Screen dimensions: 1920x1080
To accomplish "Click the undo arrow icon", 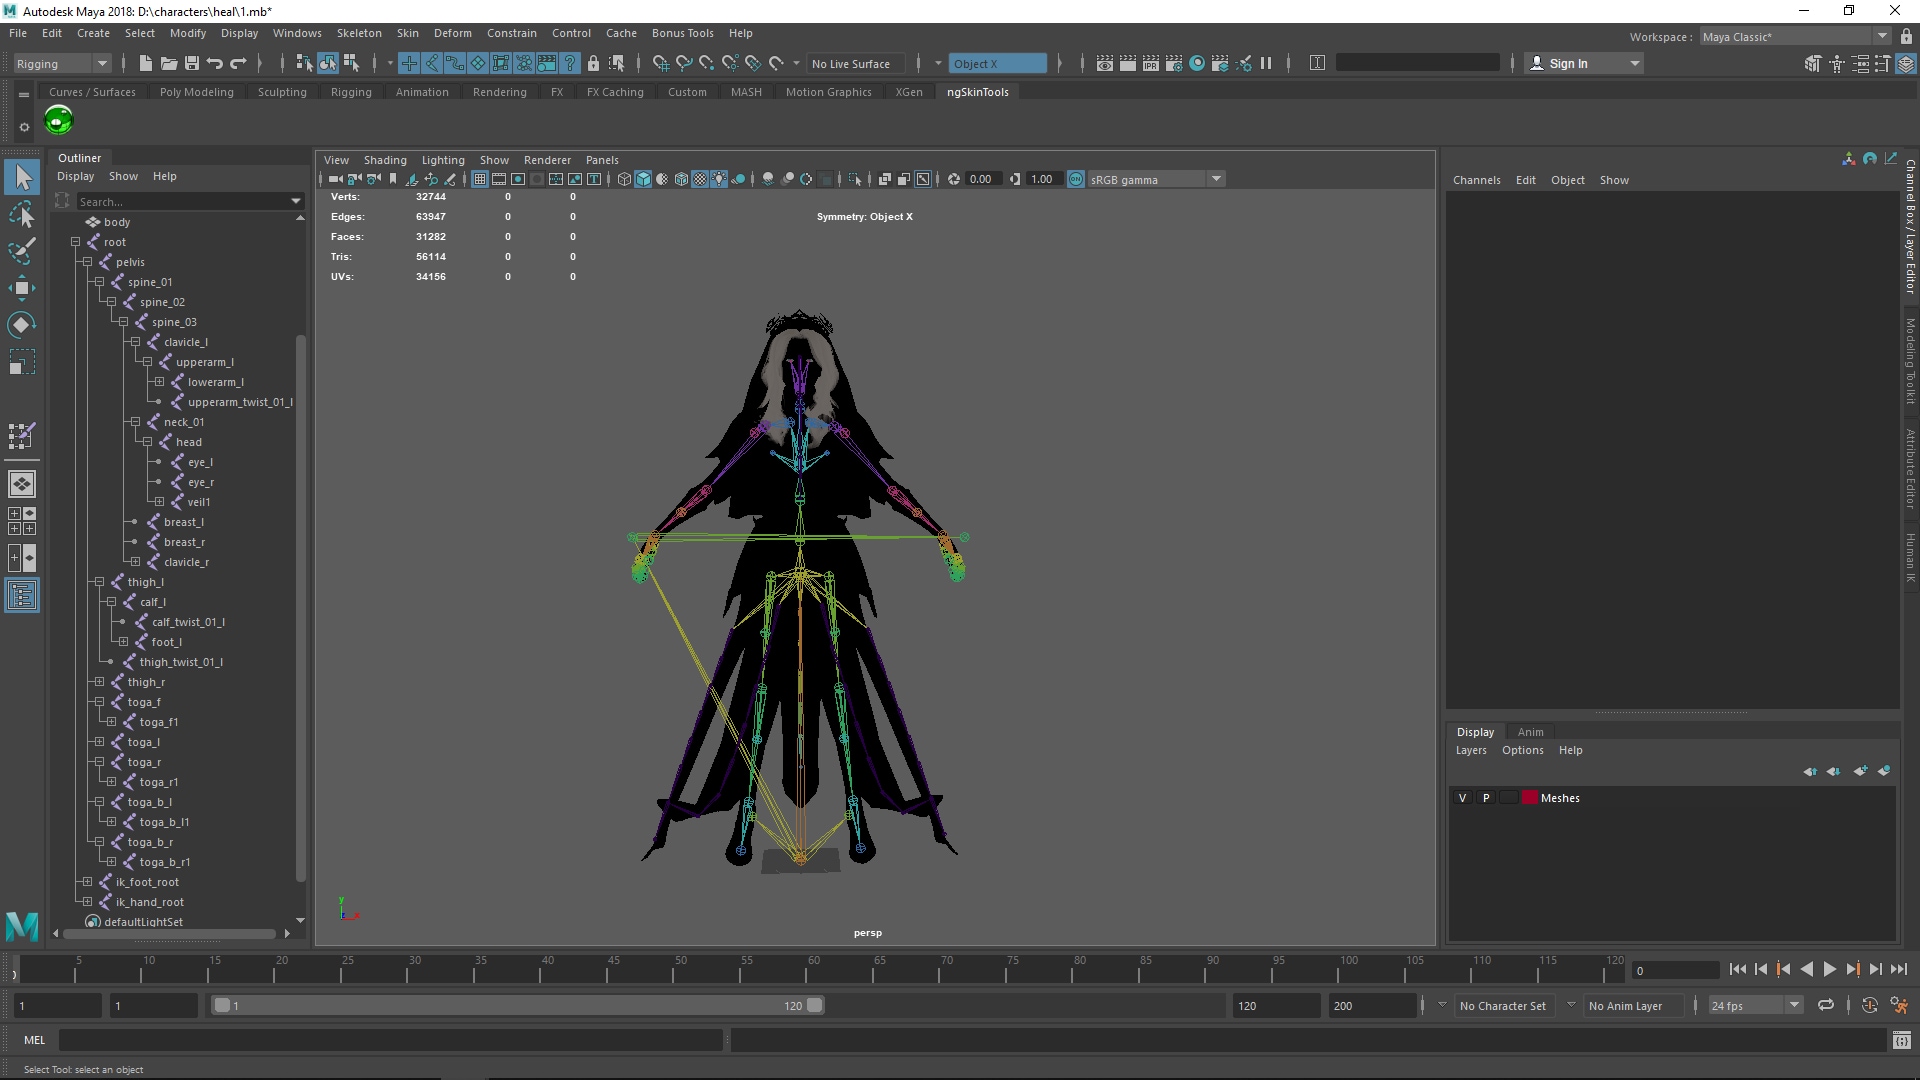I will pos(215,63).
